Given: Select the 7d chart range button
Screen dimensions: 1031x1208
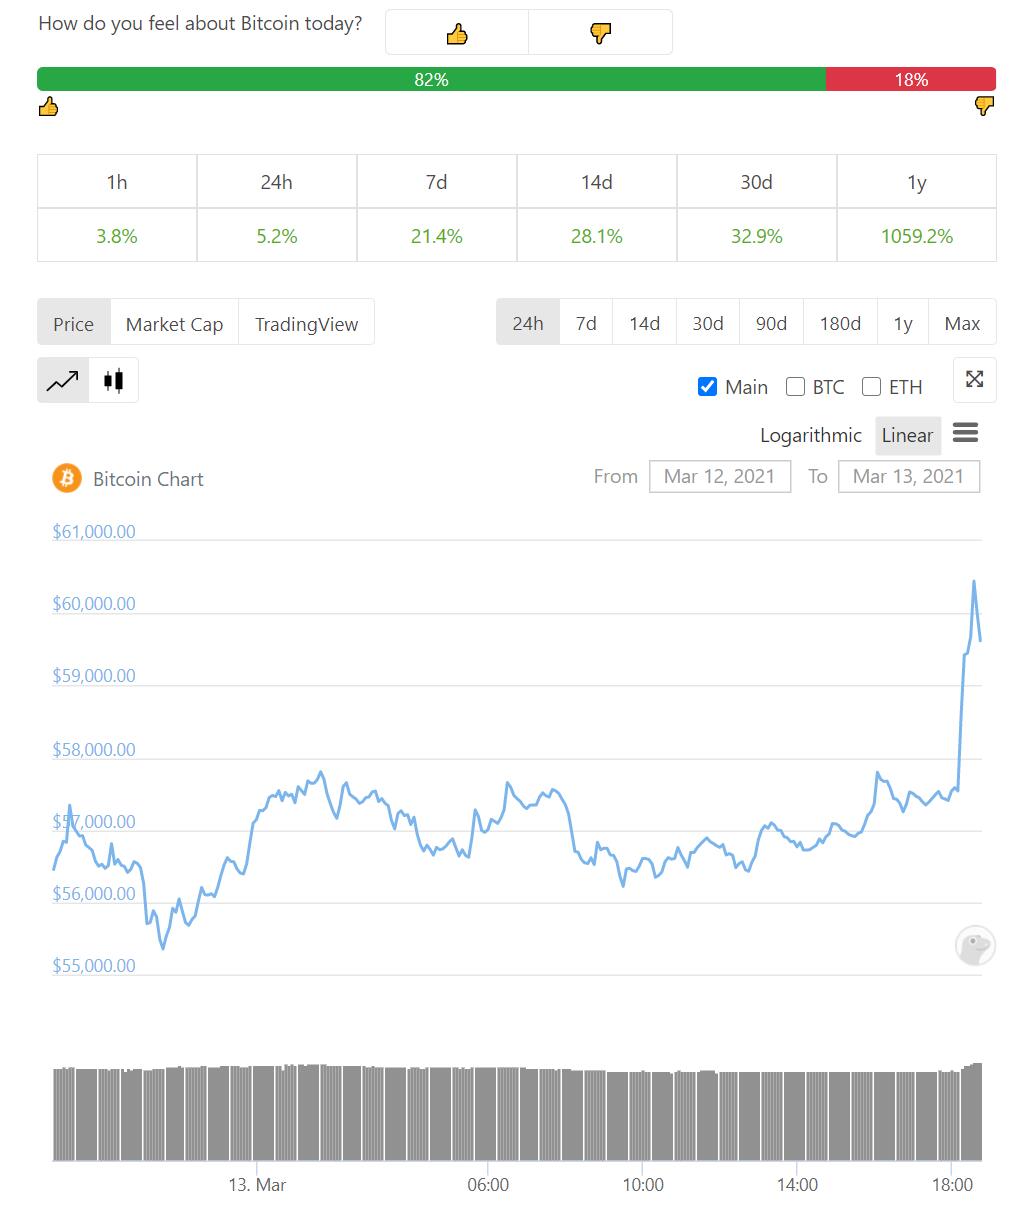Looking at the screenshot, I should (586, 323).
